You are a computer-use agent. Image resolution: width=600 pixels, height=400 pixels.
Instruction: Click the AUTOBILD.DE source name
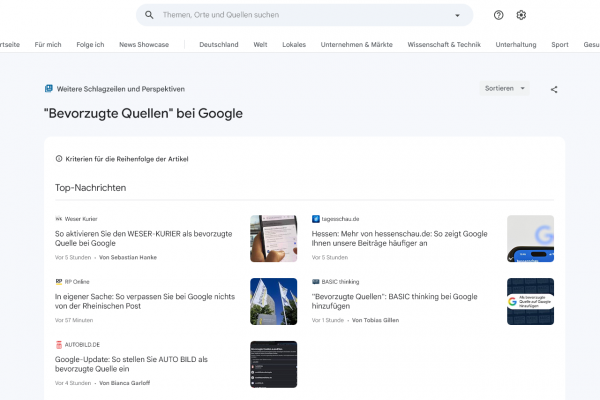(x=82, y=344)
